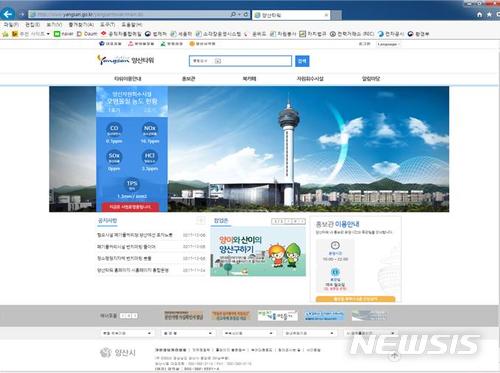Screen dimensions: 500x373
Task: Click the blue closed-day icon under the clock
Action: point(335,272)
